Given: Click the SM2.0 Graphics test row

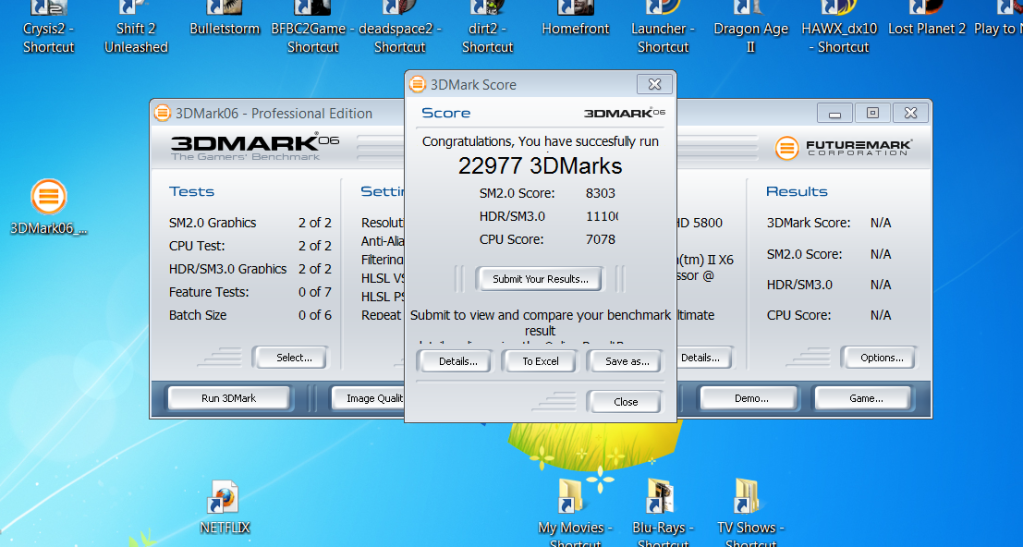Looking at the screenshot, I should click(x=250, y=223).
